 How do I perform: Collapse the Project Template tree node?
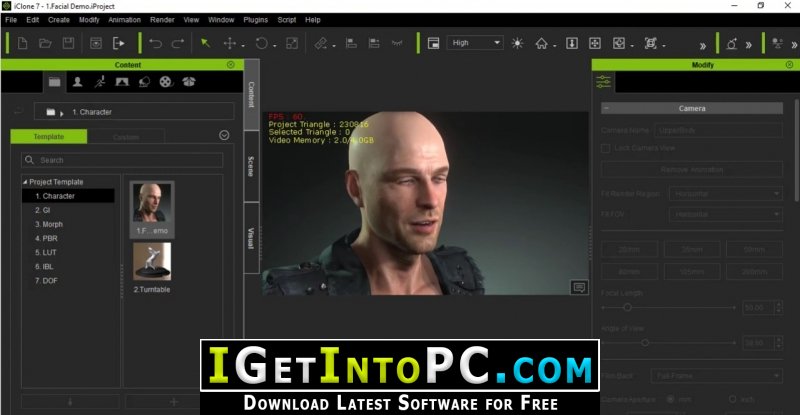point(25,182)
